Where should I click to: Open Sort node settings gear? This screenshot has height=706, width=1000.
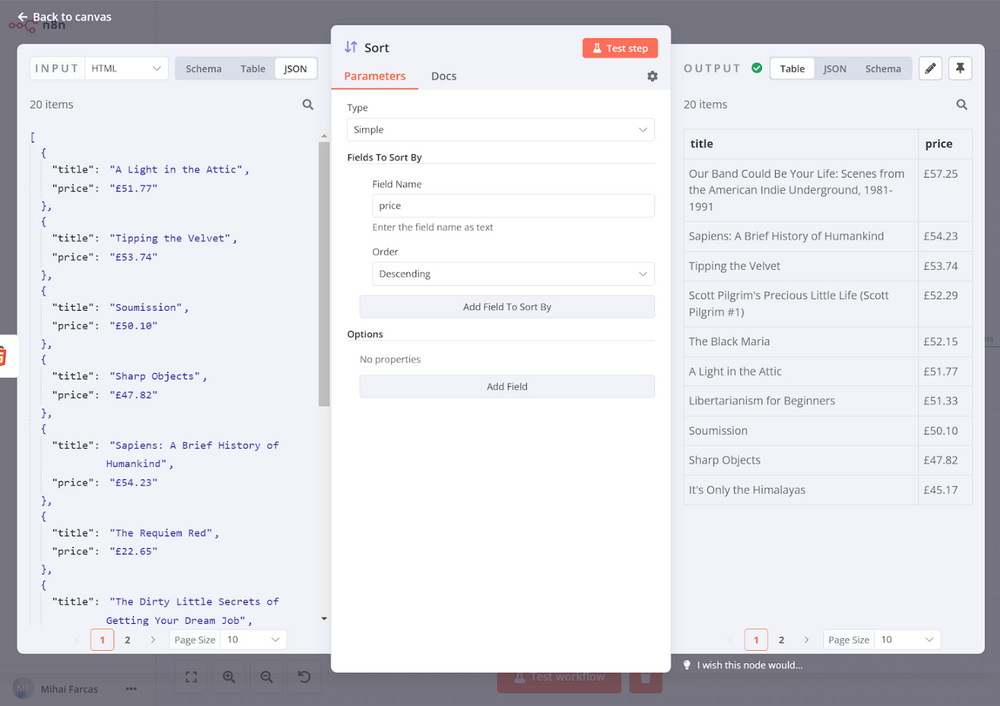tap(652, 76)
